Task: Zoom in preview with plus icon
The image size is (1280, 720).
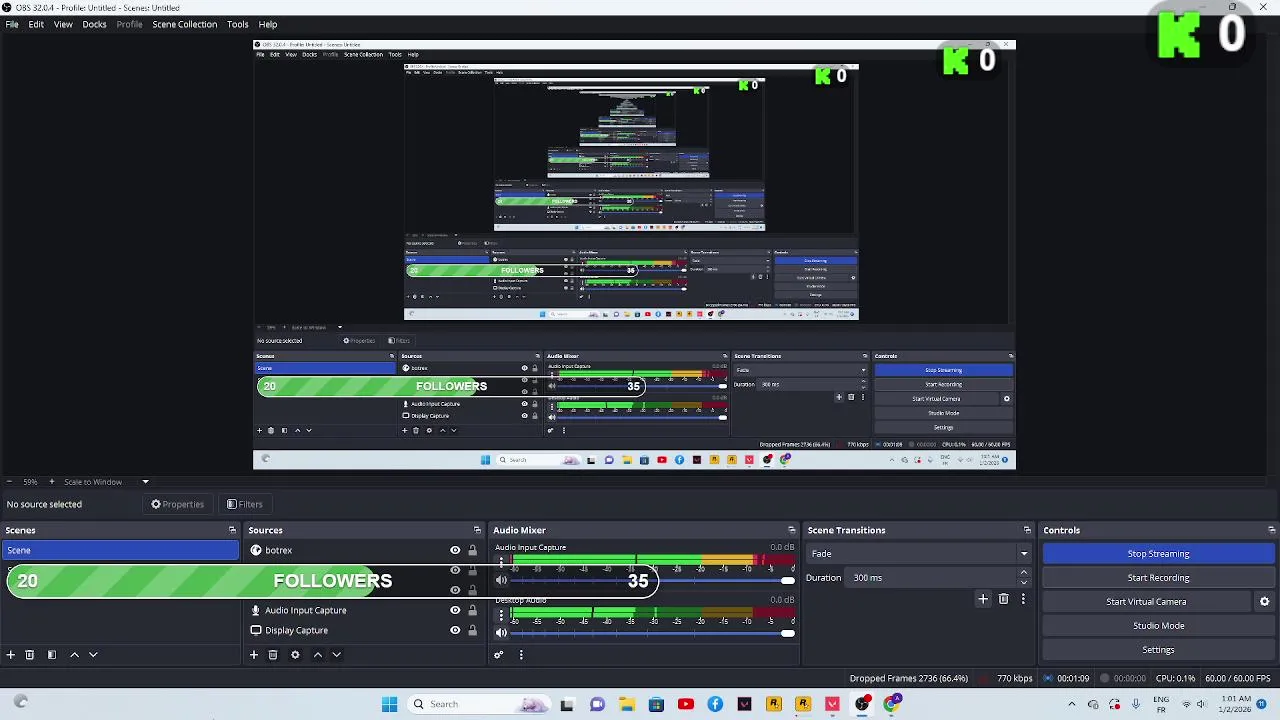Action: tap(52, 482)
